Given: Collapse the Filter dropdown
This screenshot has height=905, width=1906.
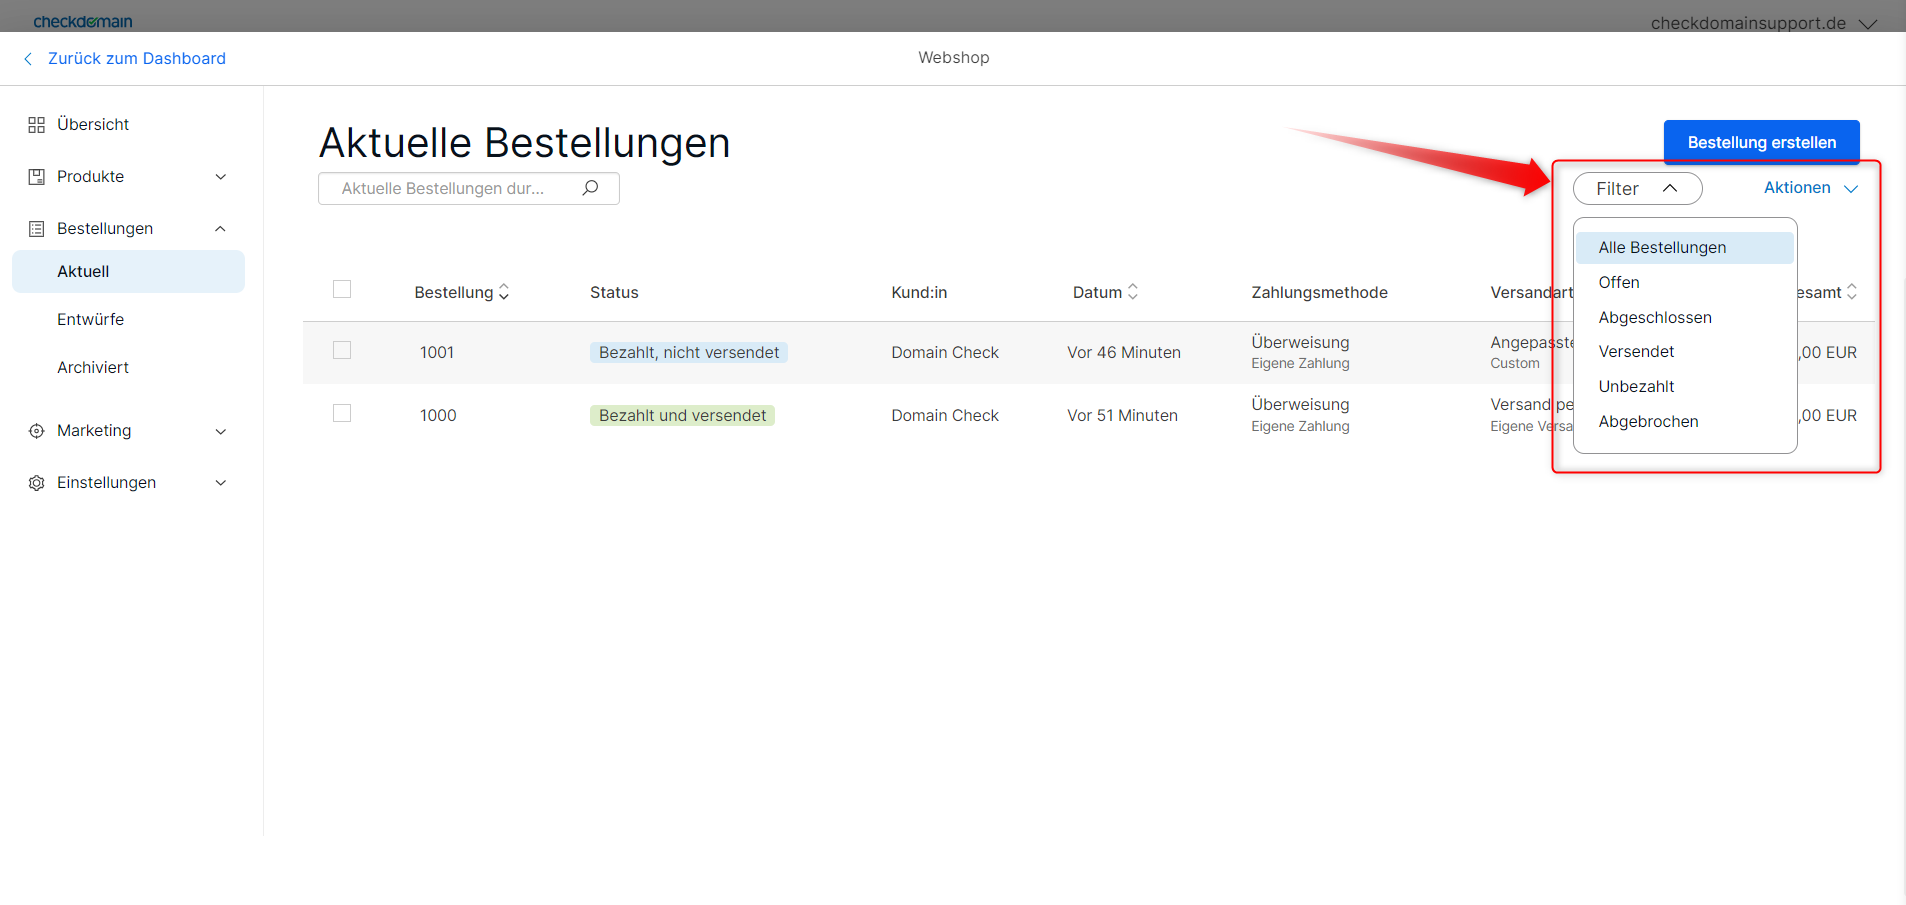Looking at the screenshot, I should click(x=1636, y=188).
